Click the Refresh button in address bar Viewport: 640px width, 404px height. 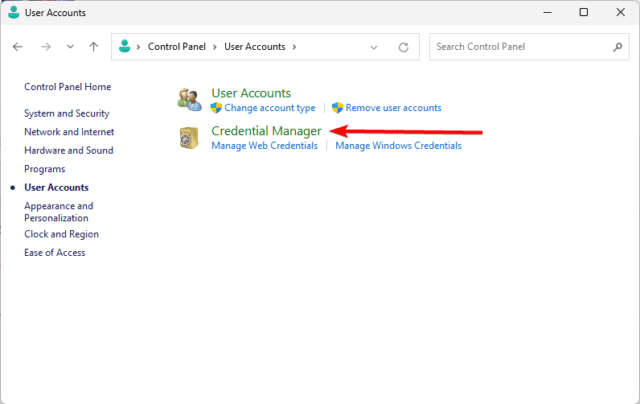(403, 47)
